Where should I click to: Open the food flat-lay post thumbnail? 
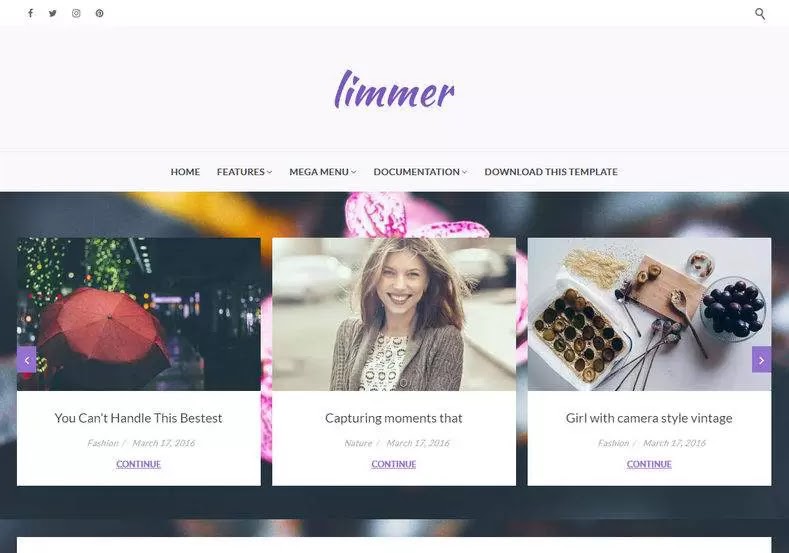tap(649, 314)
